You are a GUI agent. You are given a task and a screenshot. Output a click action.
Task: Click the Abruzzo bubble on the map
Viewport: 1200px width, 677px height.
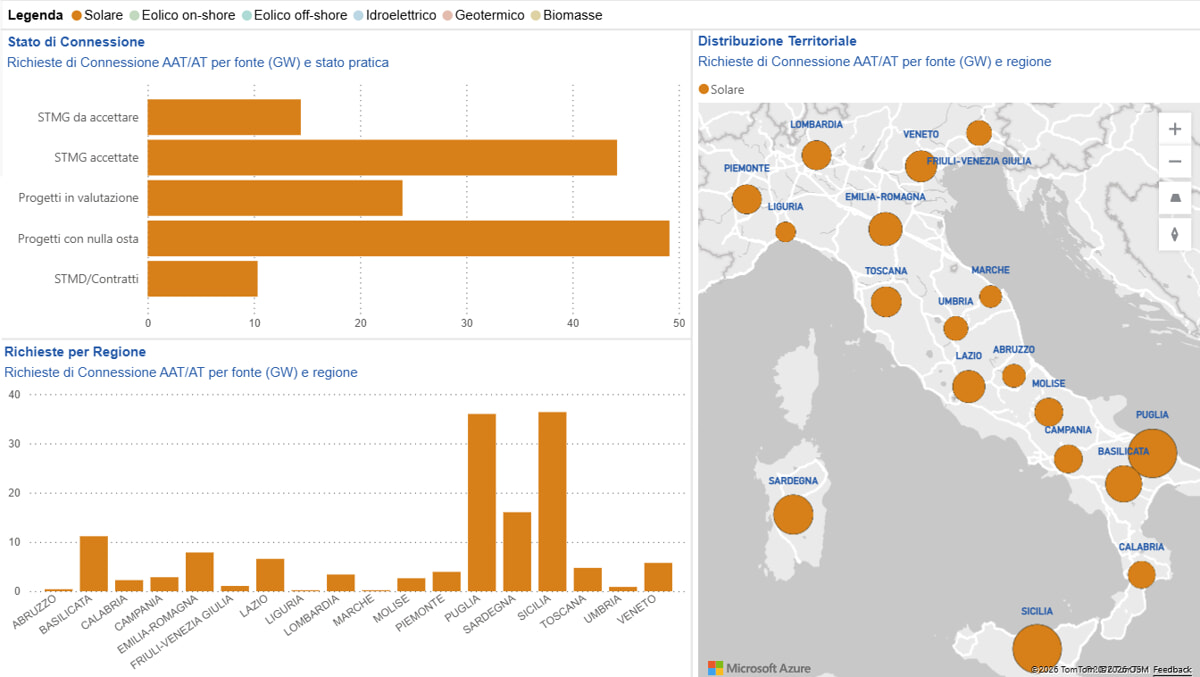(x=1014, y=376)
